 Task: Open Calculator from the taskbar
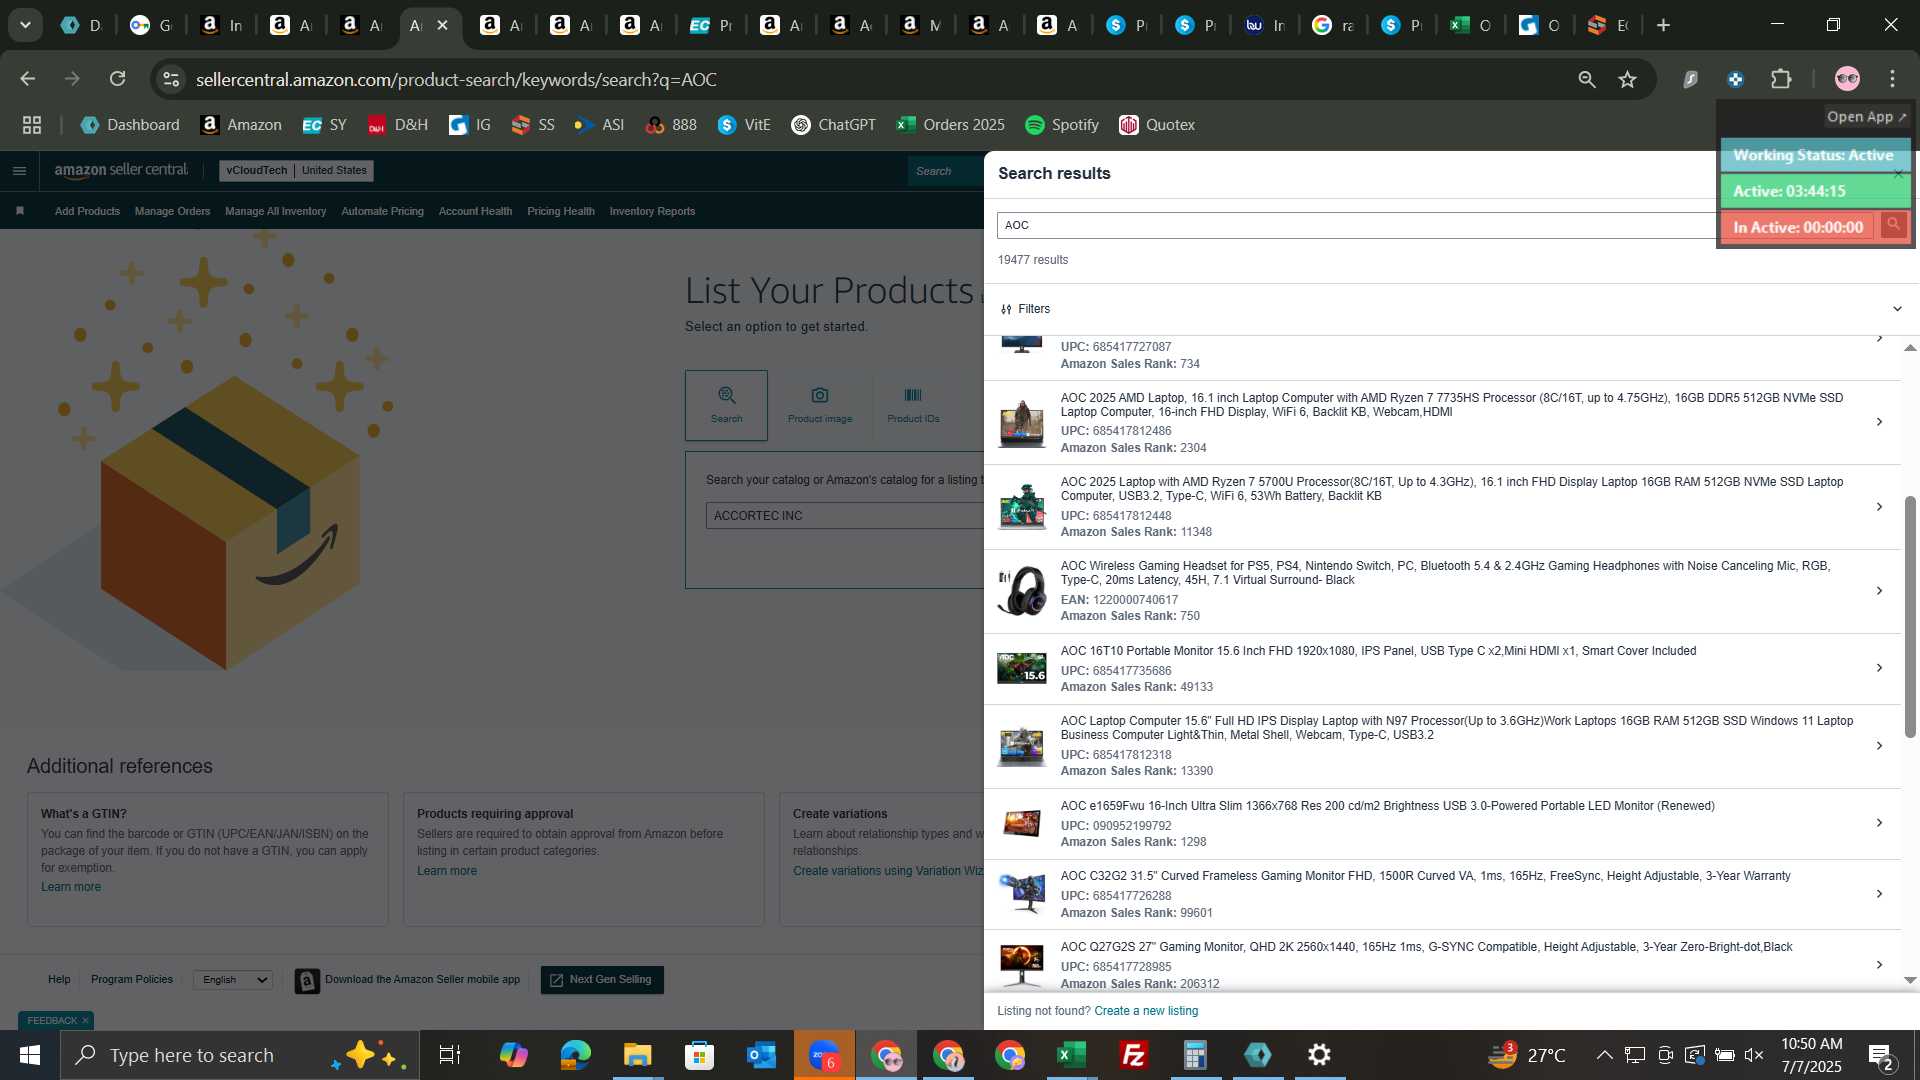click(1195, 1055)
